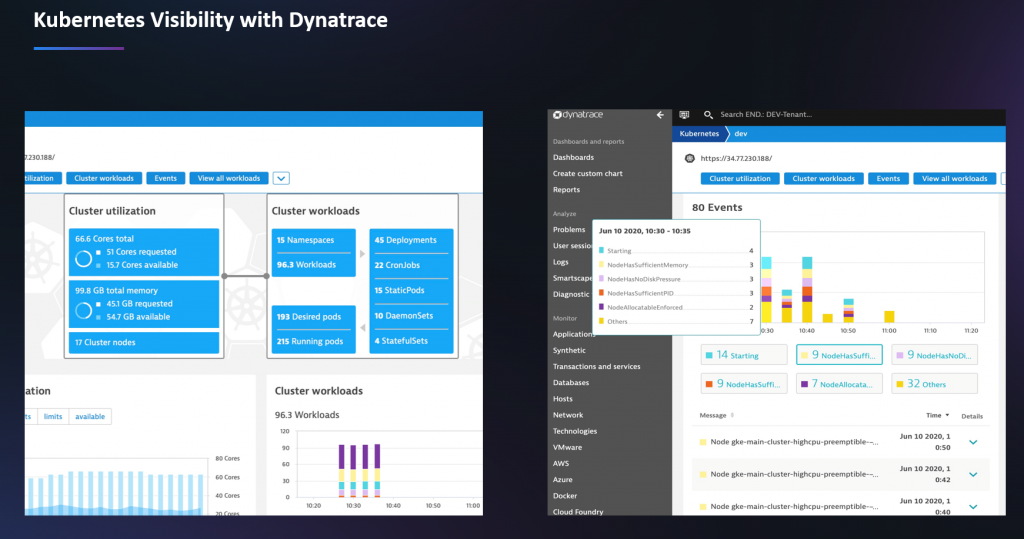This screenshot has height=539, width=1024.
Task: Click the 15 Namespaces tile
Action: tap(313, 240)
